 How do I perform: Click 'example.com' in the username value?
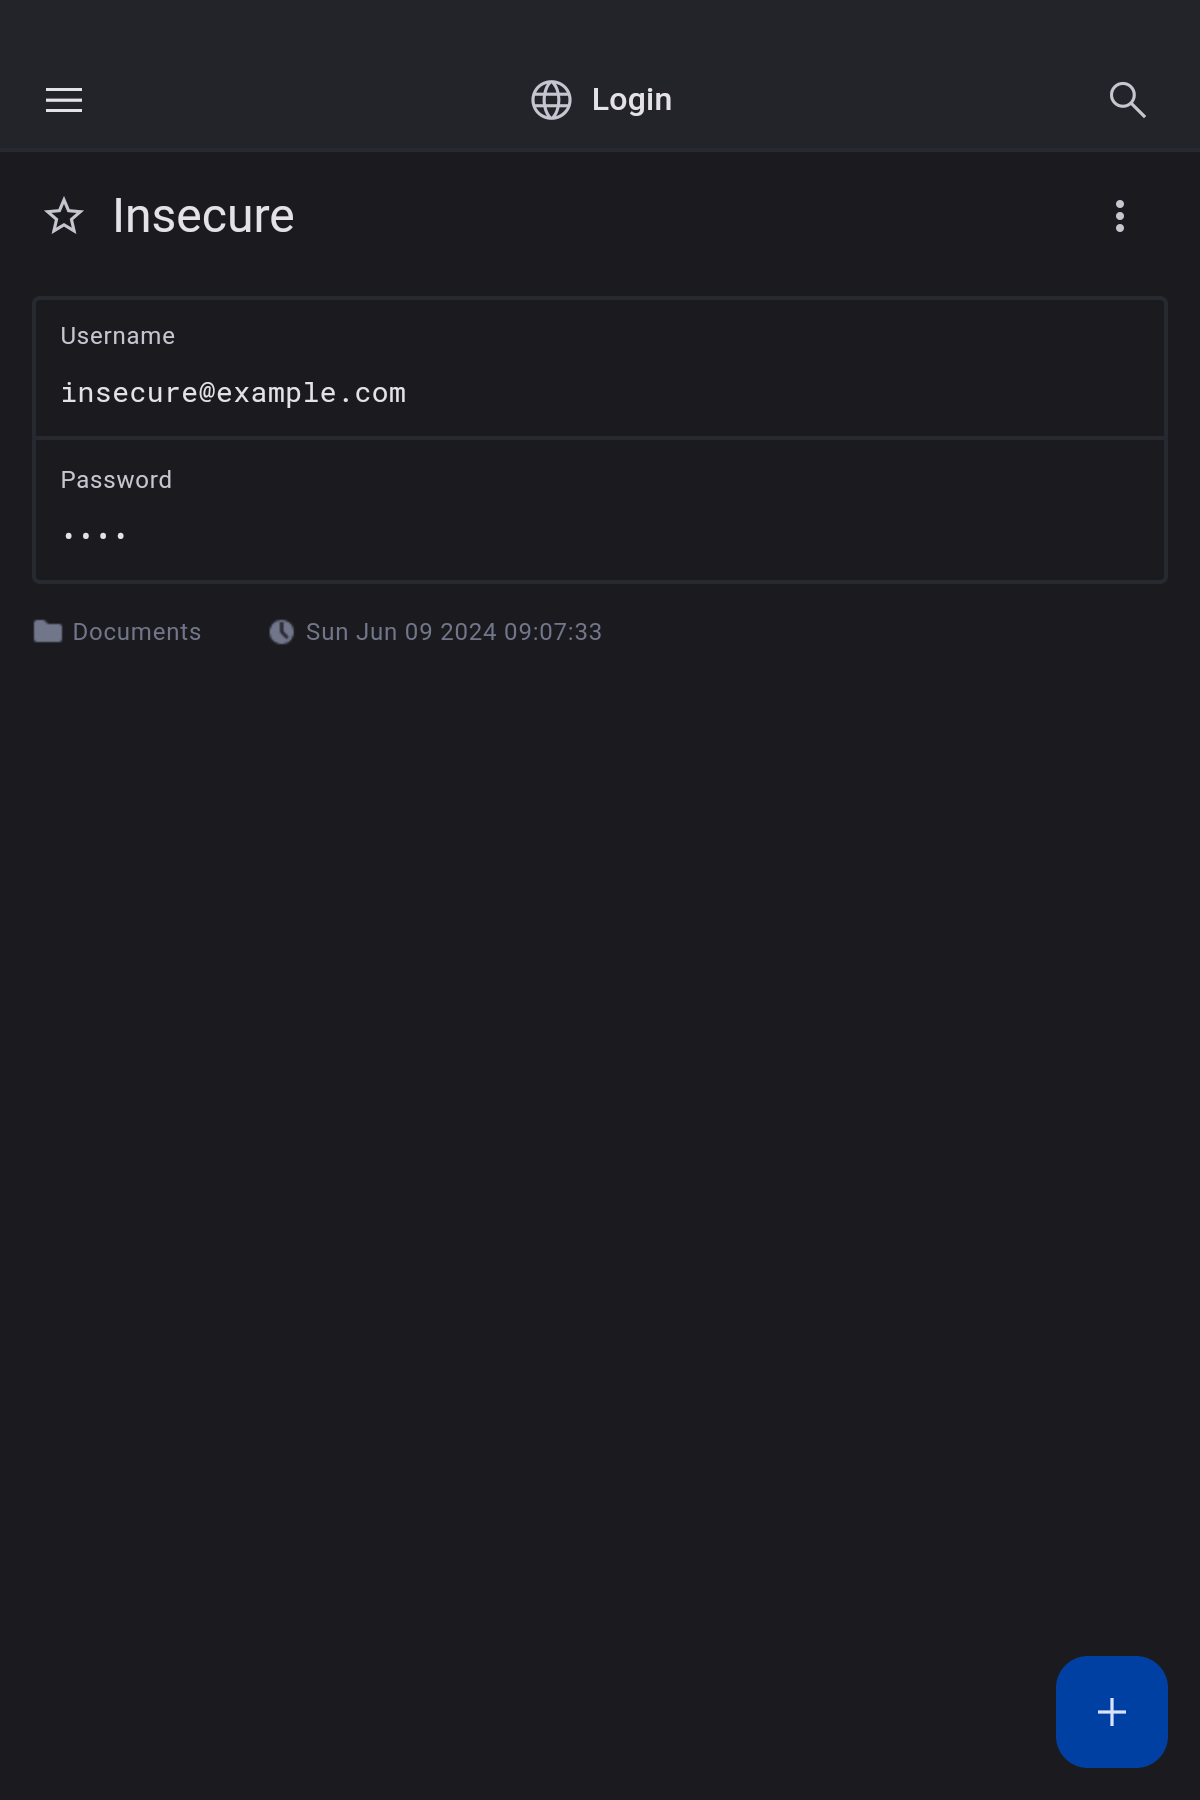click(x=311, y=393)
